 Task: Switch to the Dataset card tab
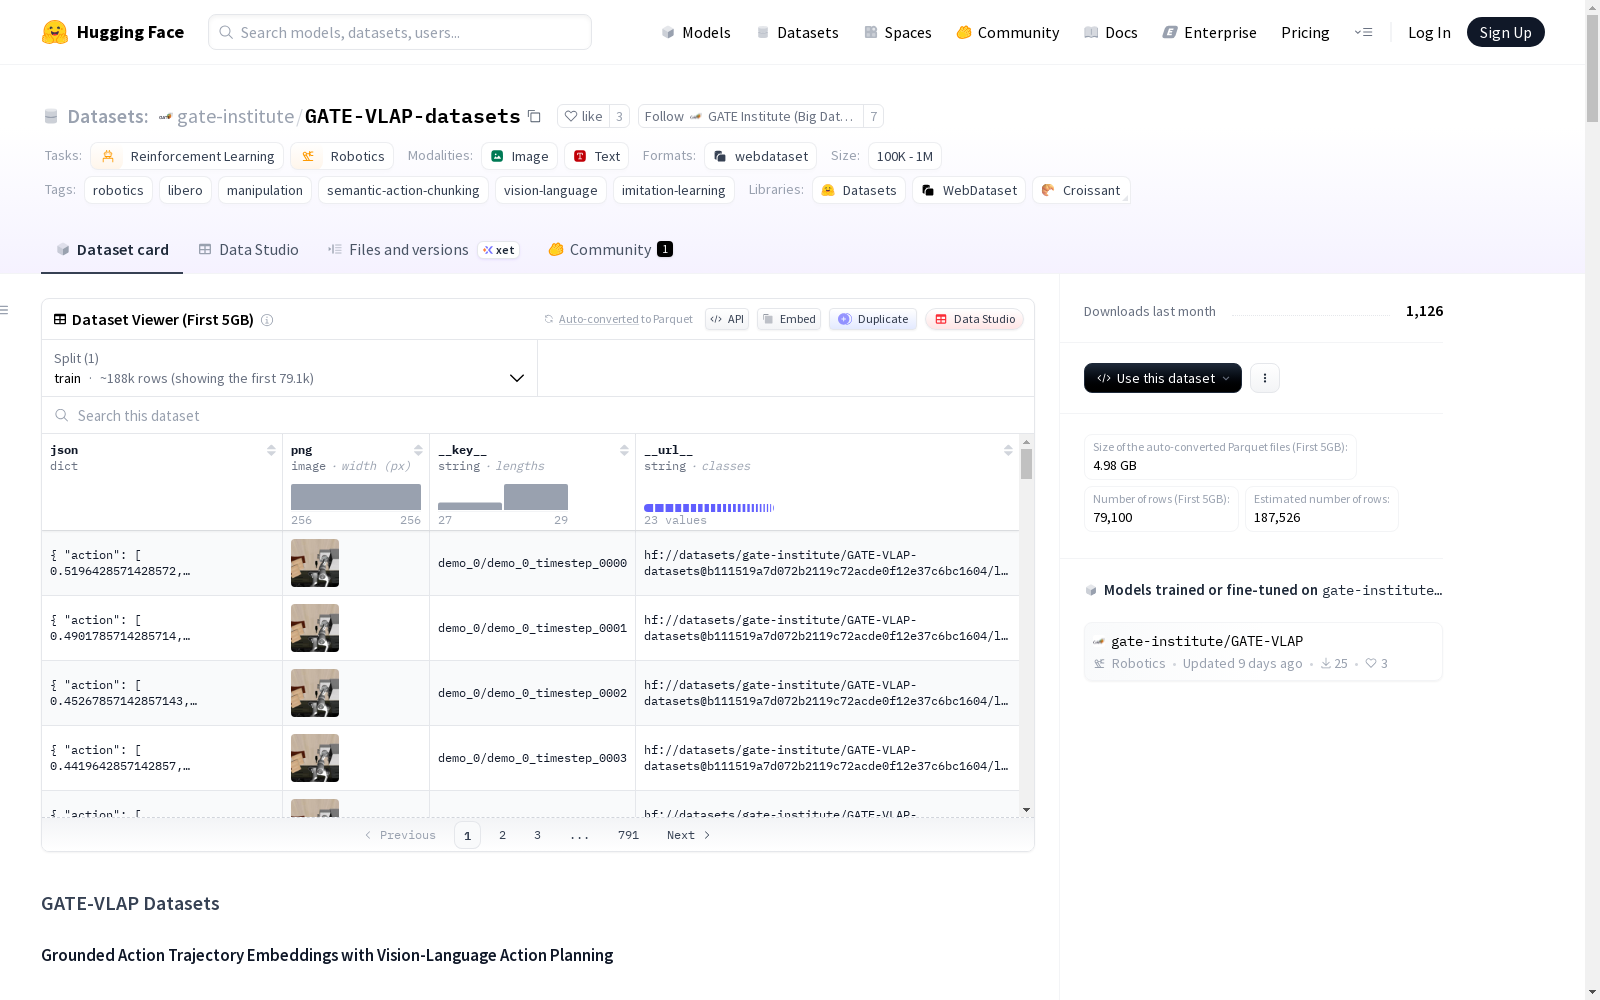112,250
